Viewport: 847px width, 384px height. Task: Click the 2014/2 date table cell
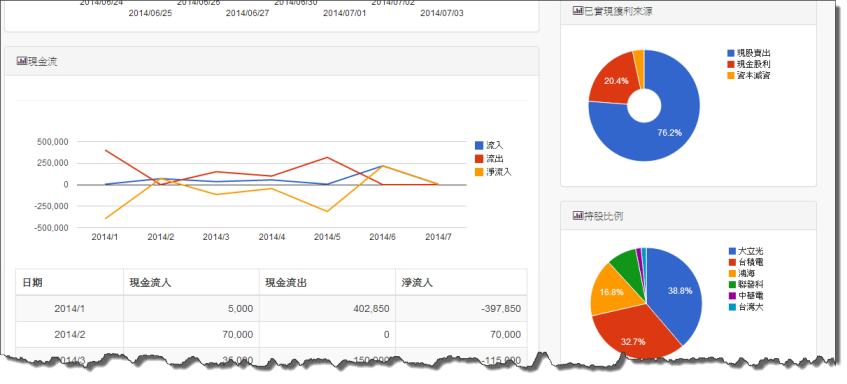(x=70, y=334)
